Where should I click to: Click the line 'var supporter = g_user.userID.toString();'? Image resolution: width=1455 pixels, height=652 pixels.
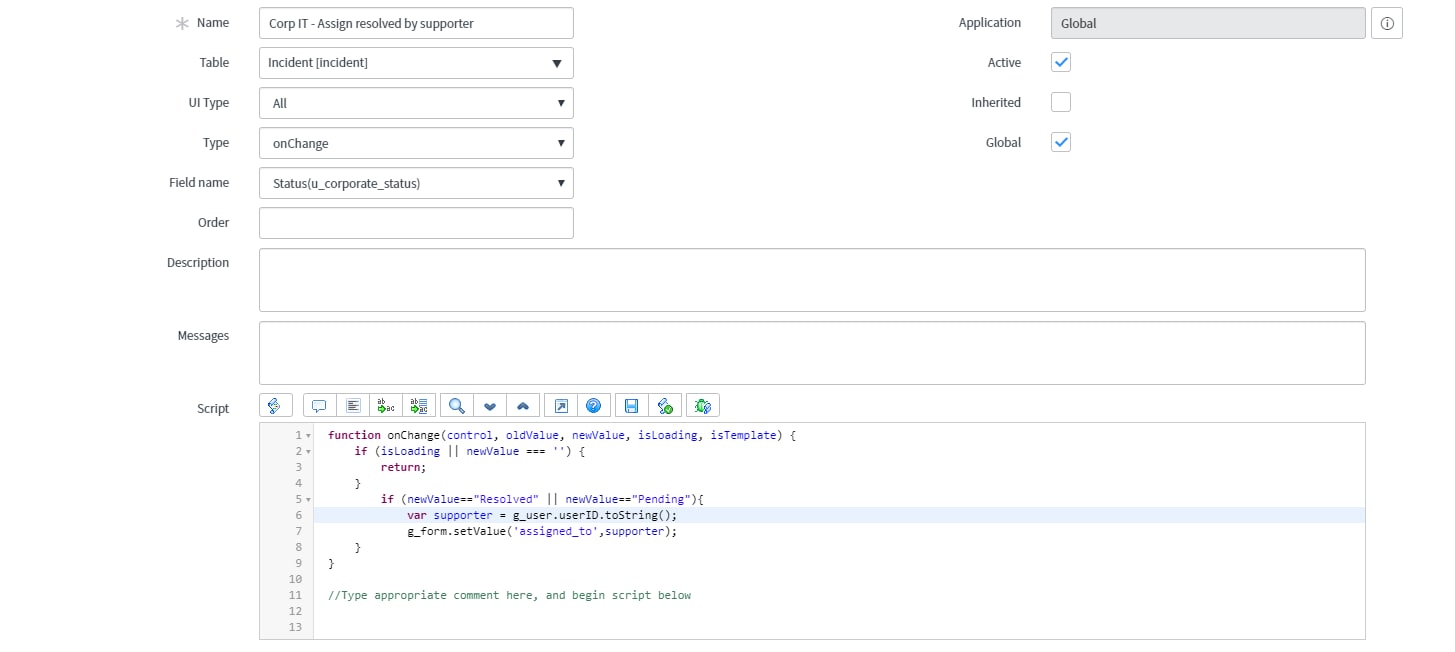(542, 515)
